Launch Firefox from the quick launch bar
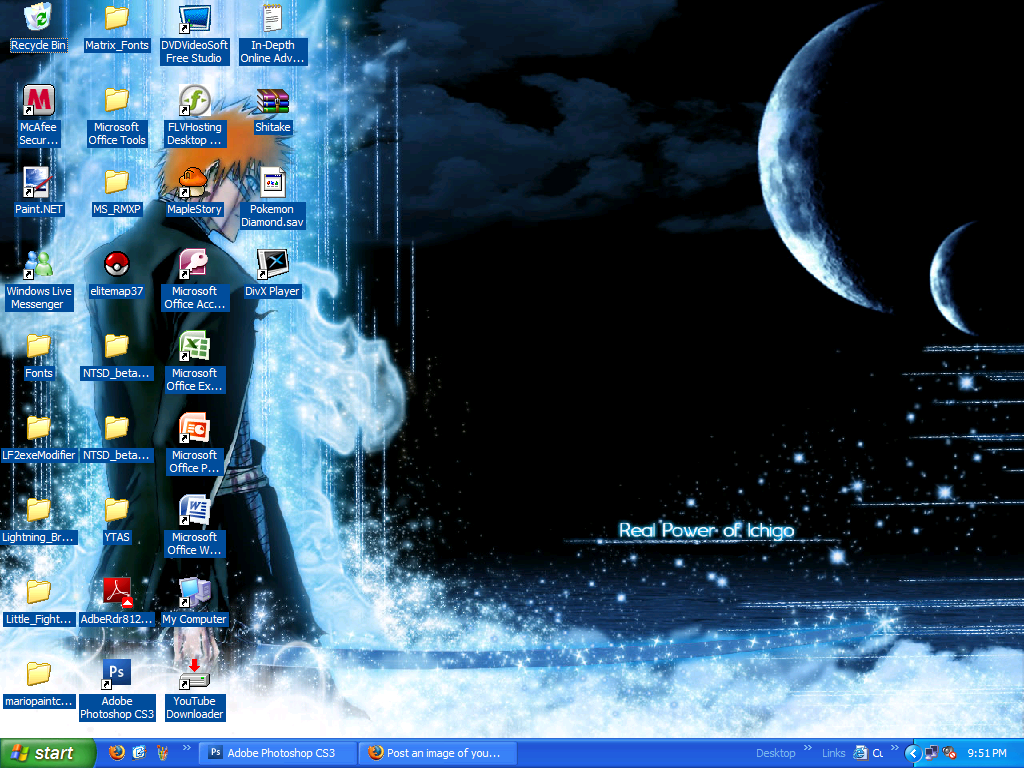 coord(116,752)
